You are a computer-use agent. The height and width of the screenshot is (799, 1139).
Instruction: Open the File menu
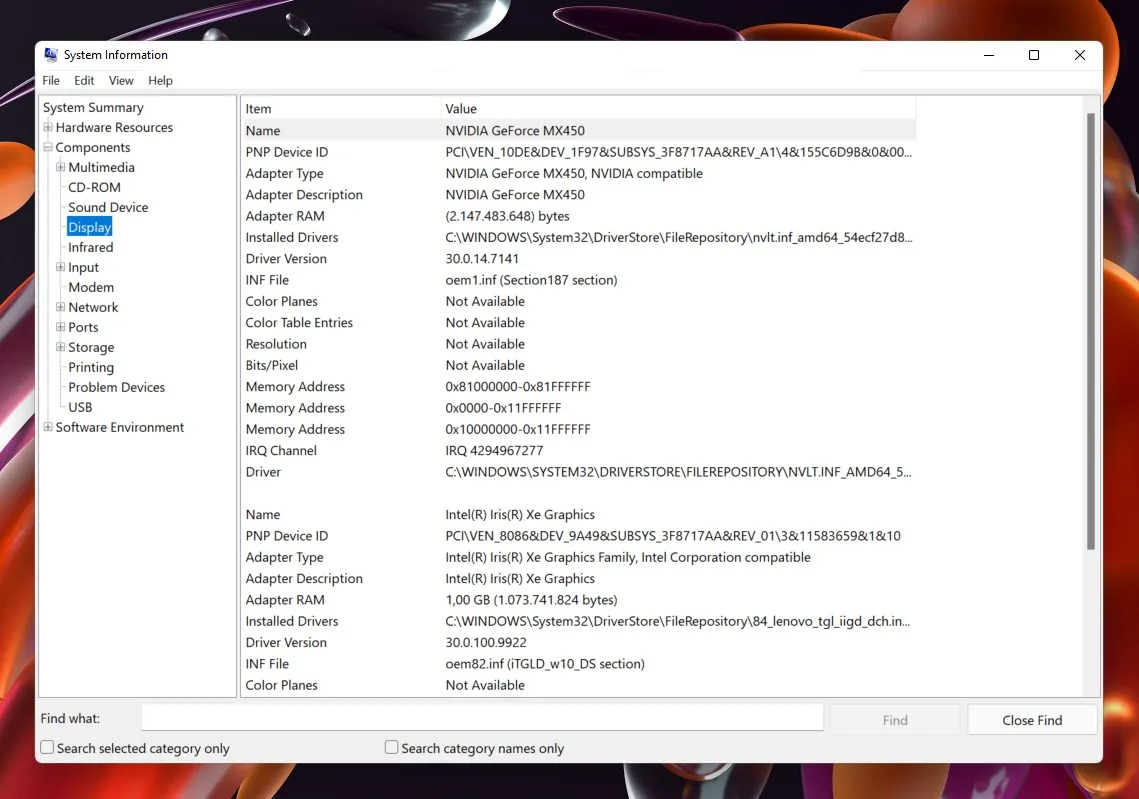(x=51, y=81)
